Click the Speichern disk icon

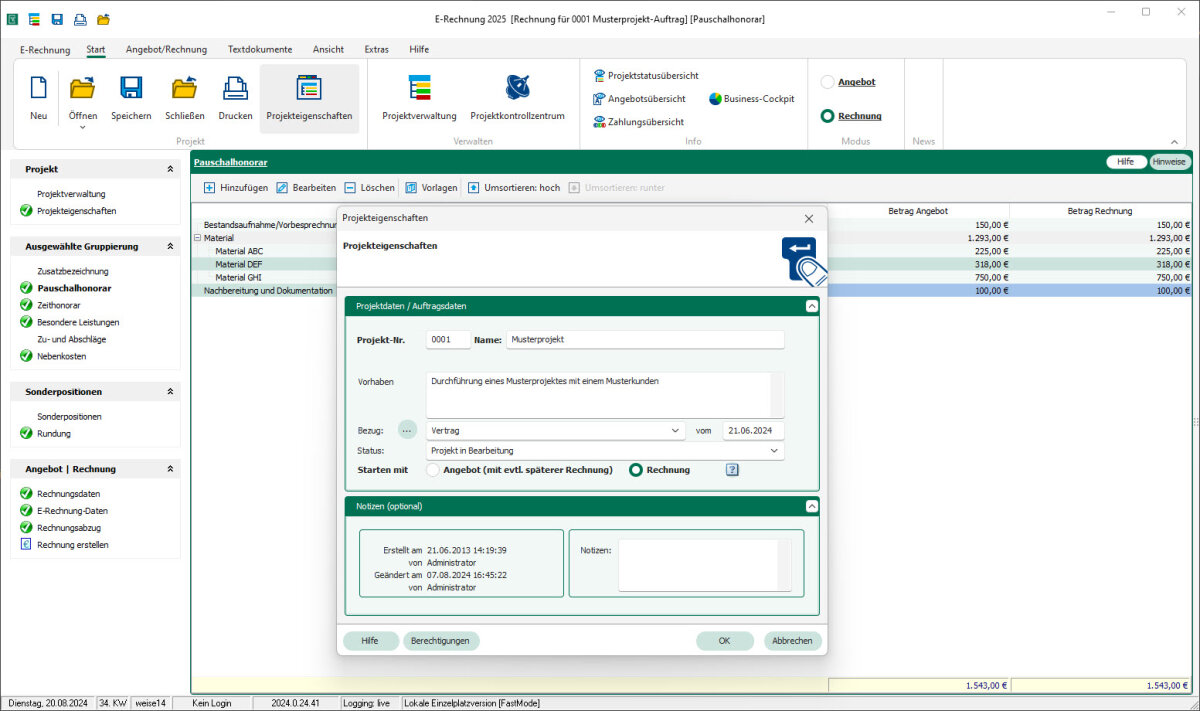131,88
